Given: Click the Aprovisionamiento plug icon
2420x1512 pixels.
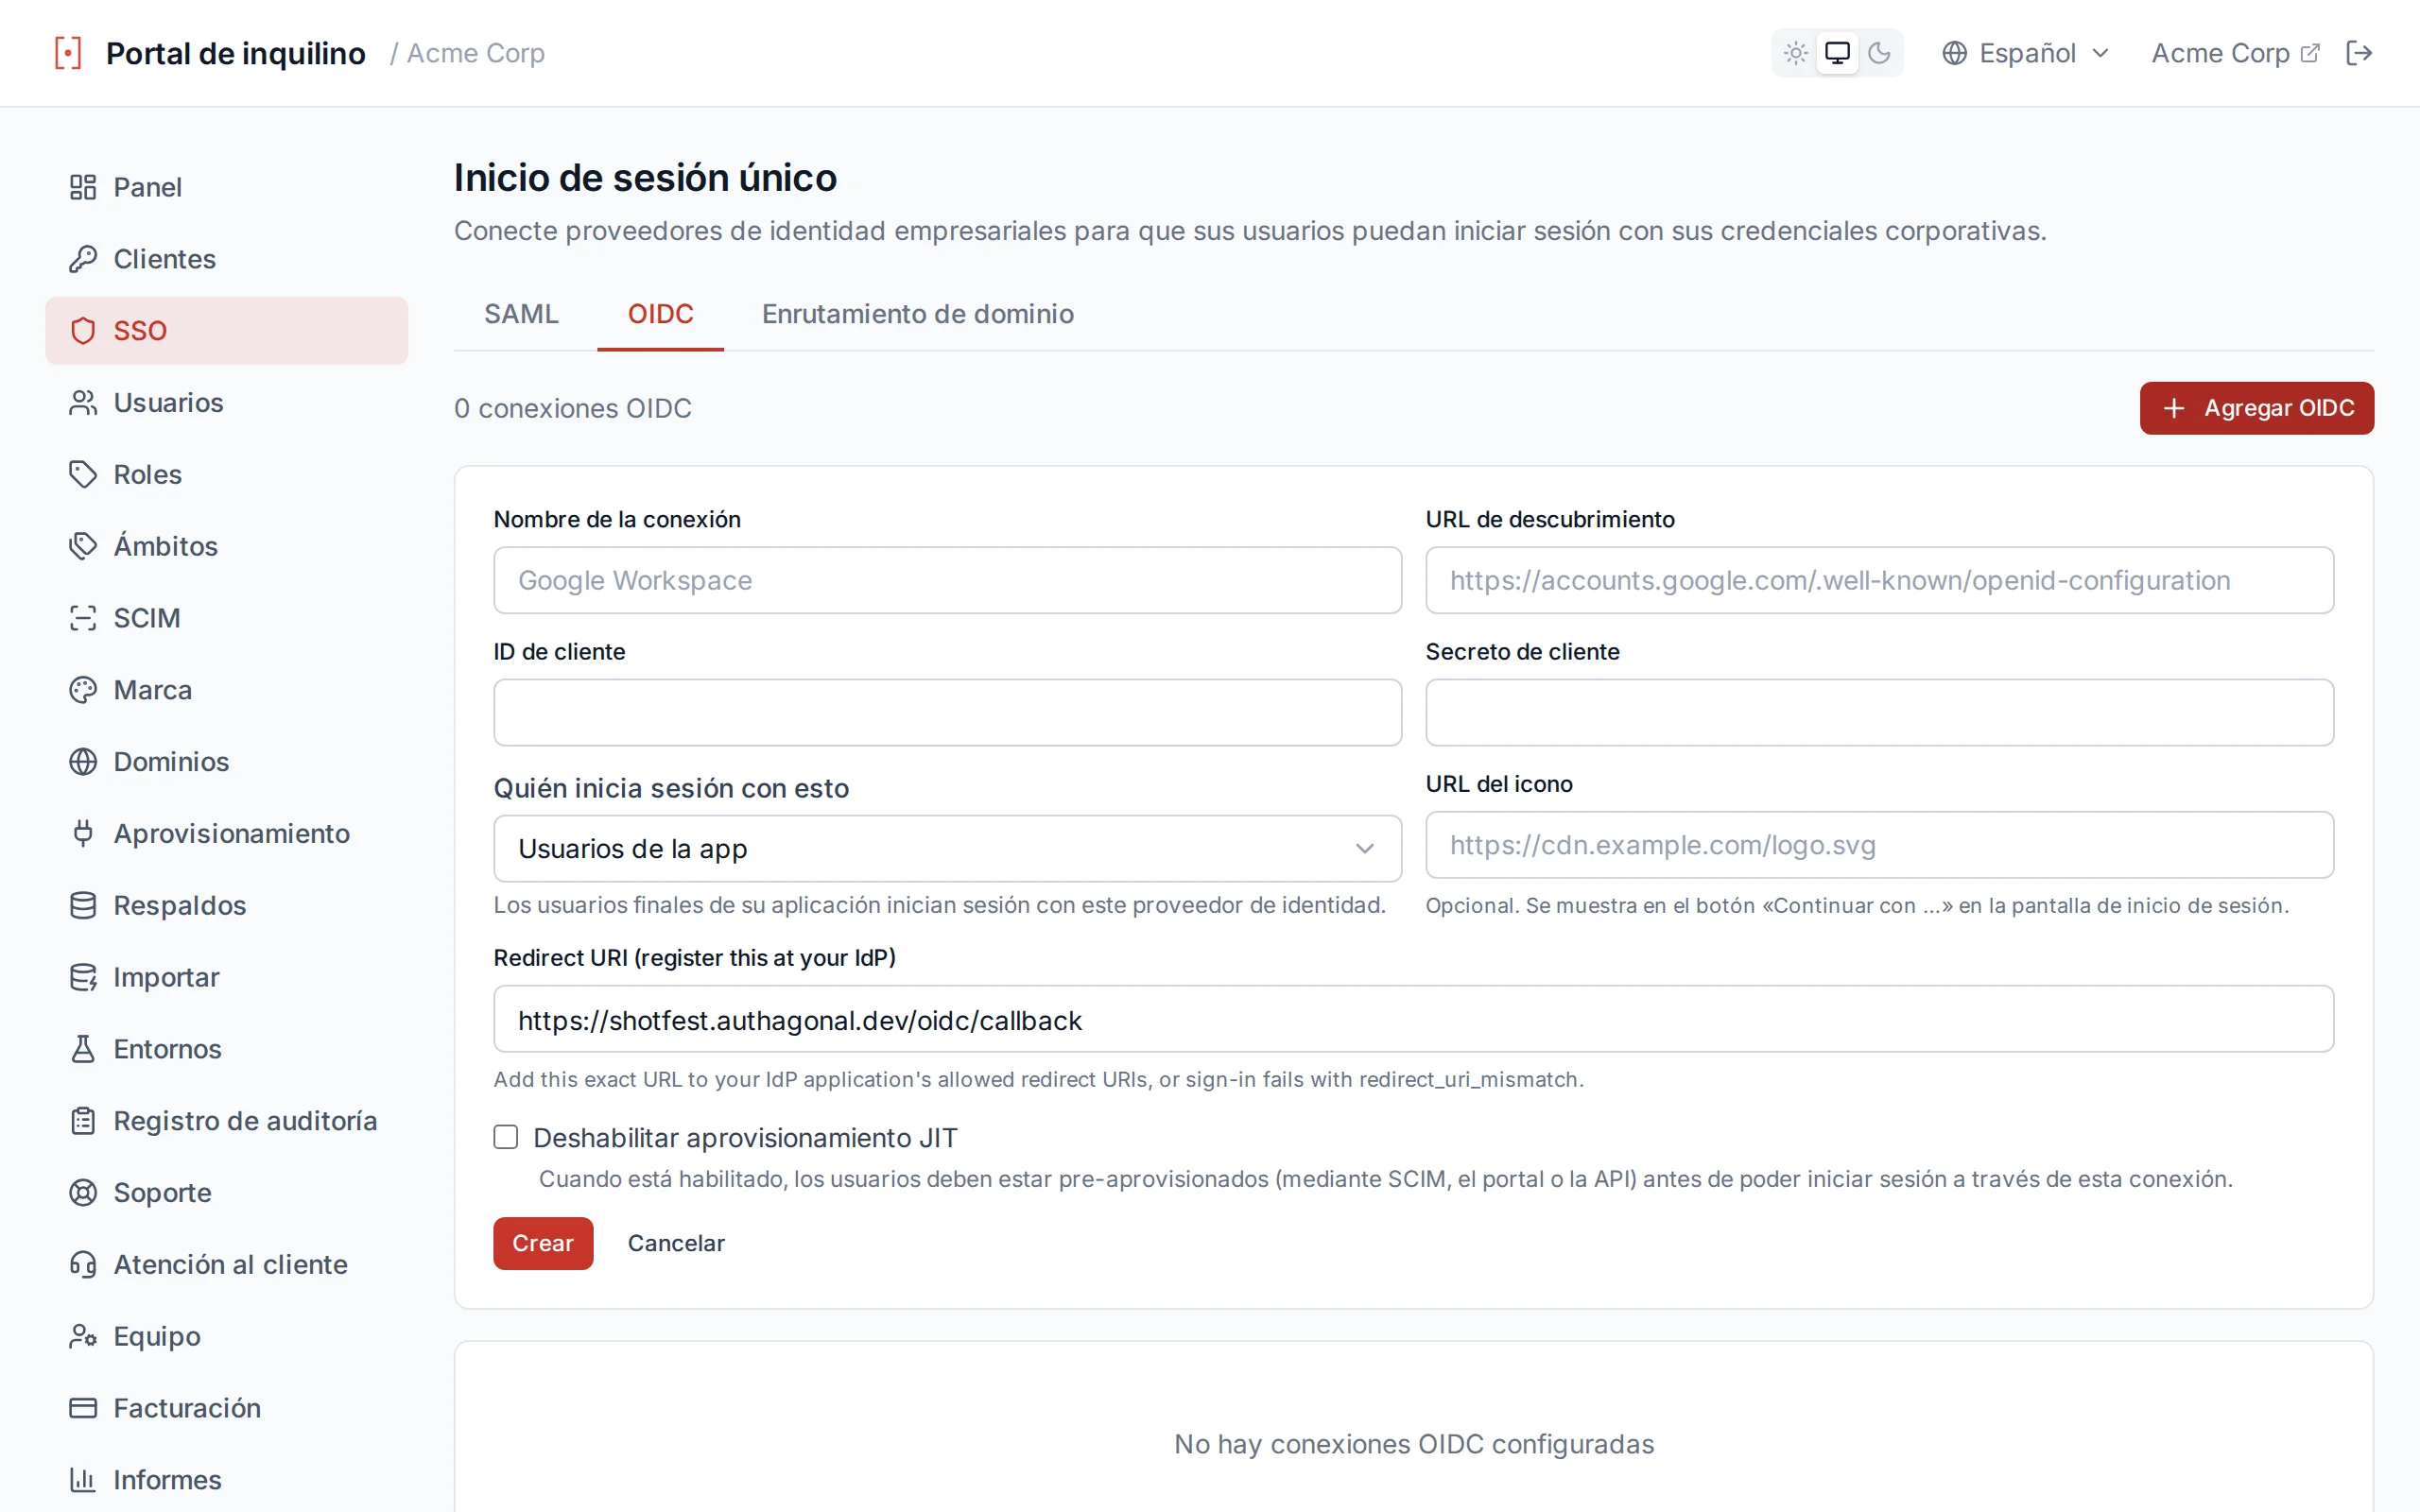Looking at the screenshot, I should tap(83, 833).
